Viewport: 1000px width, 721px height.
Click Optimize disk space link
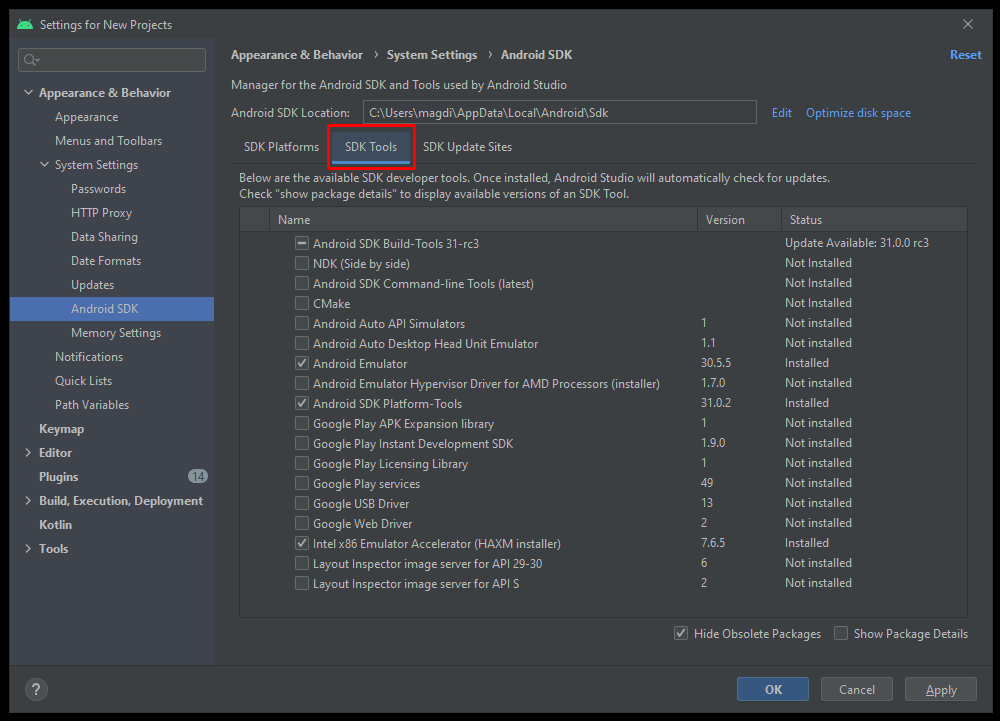tap(858, 113)
